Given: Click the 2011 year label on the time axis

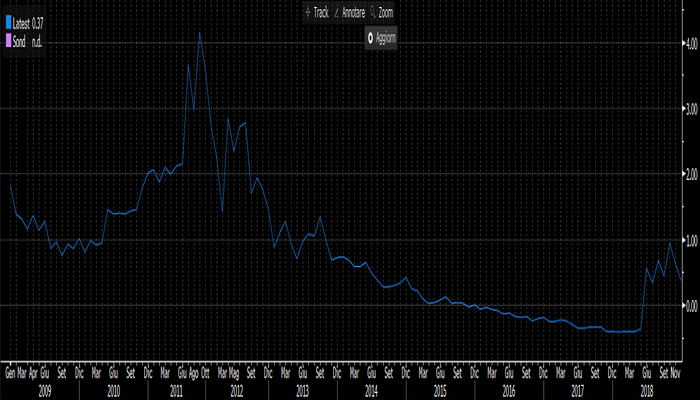Looking at the screenshot, I should (x=176, y=386).
